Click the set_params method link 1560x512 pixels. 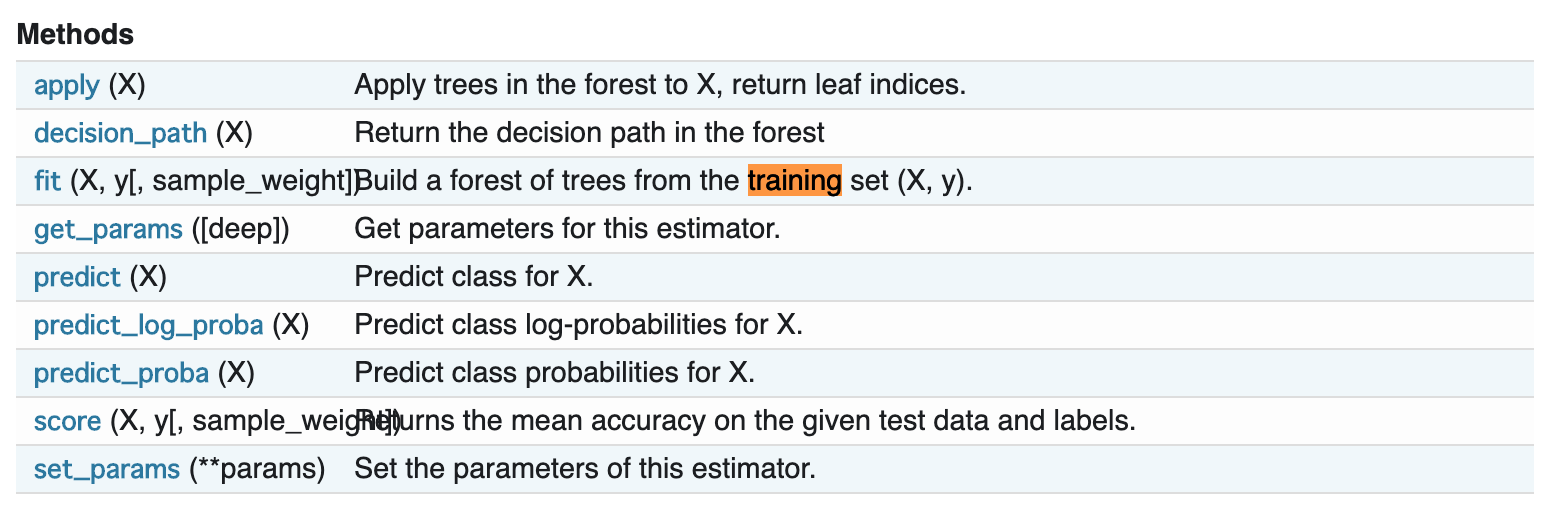(106, 469)
